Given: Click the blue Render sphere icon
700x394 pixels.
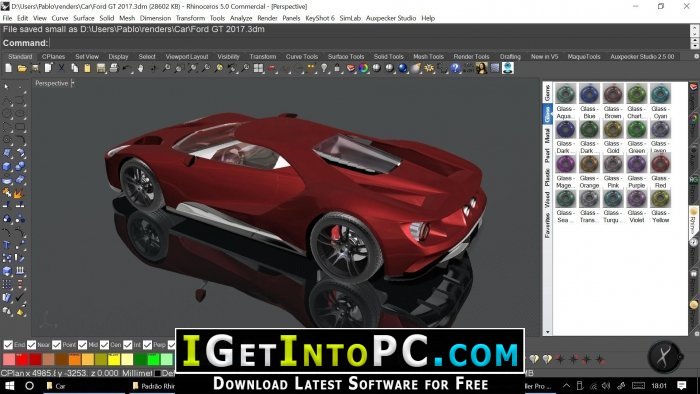Looking at the screenshot, I should coord(403,68).
